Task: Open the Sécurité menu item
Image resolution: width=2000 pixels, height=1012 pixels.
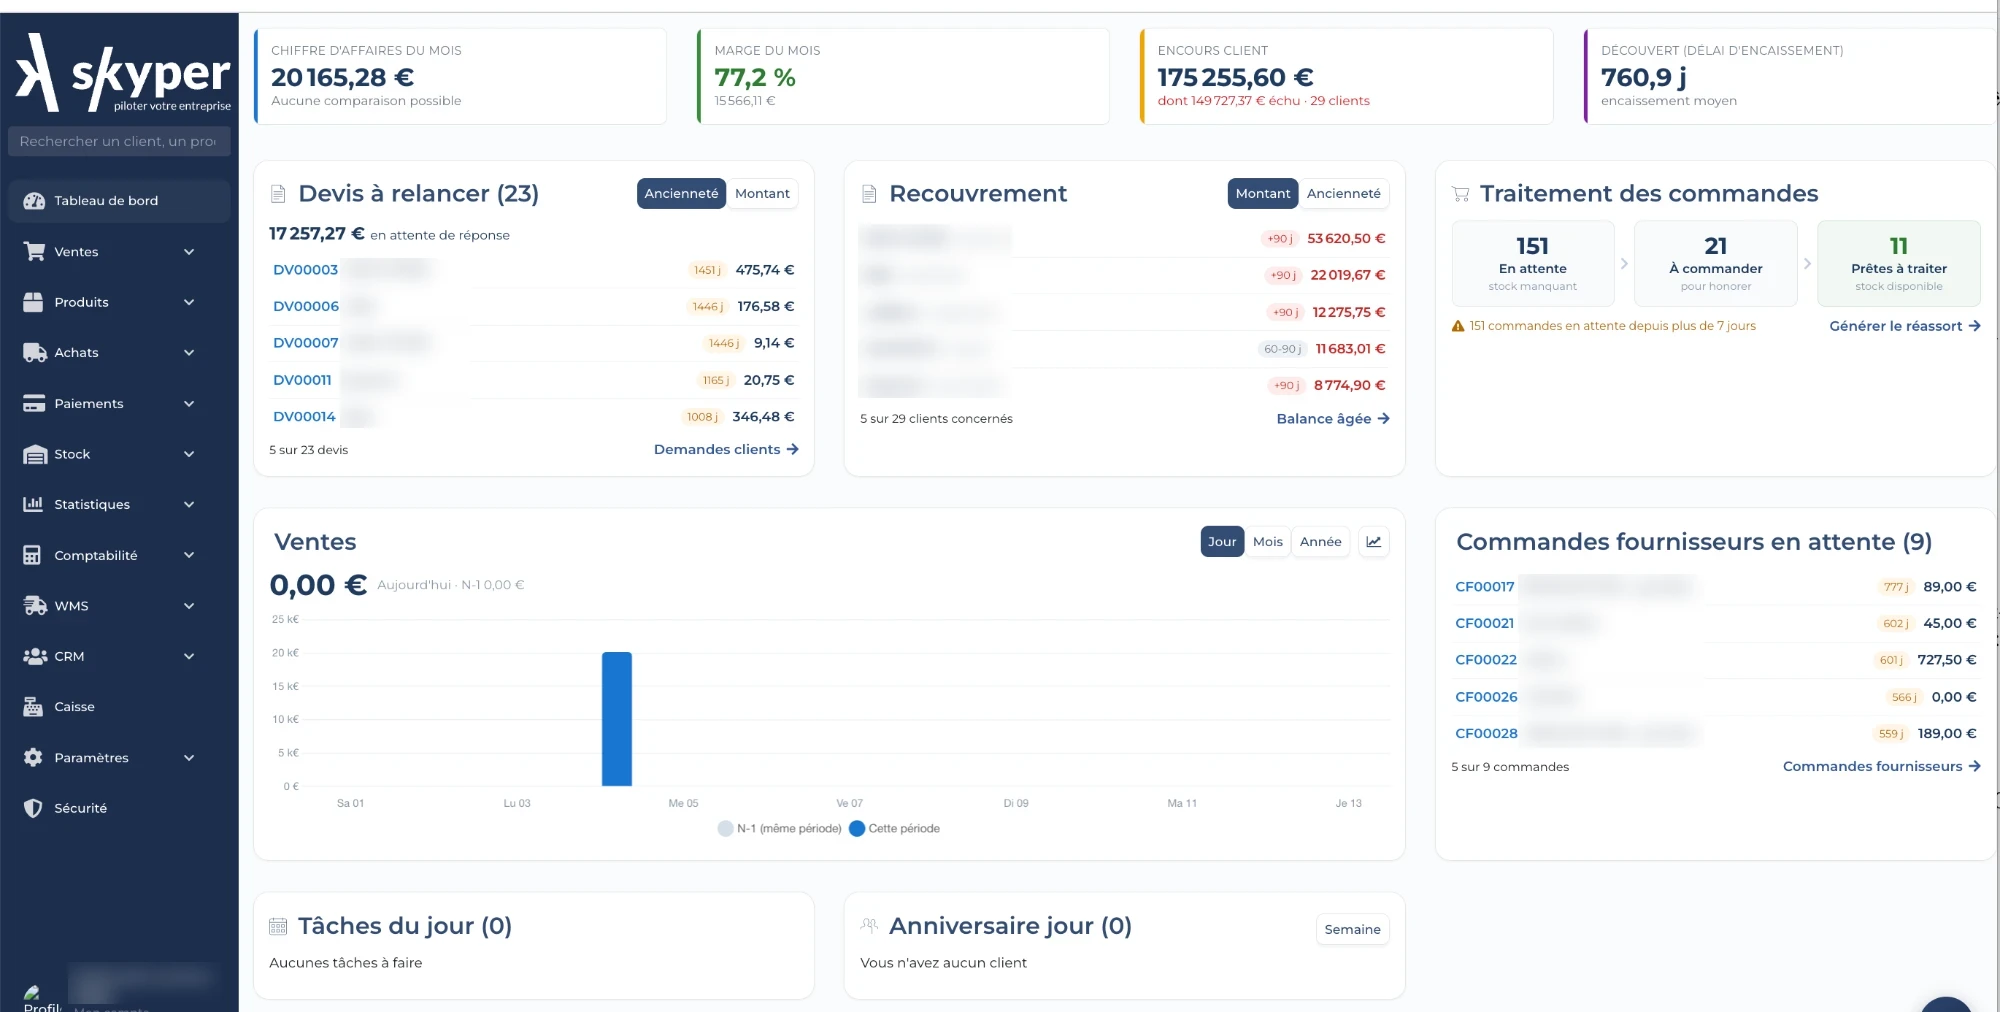Action: pyautogui.click(x=119, y=808)
